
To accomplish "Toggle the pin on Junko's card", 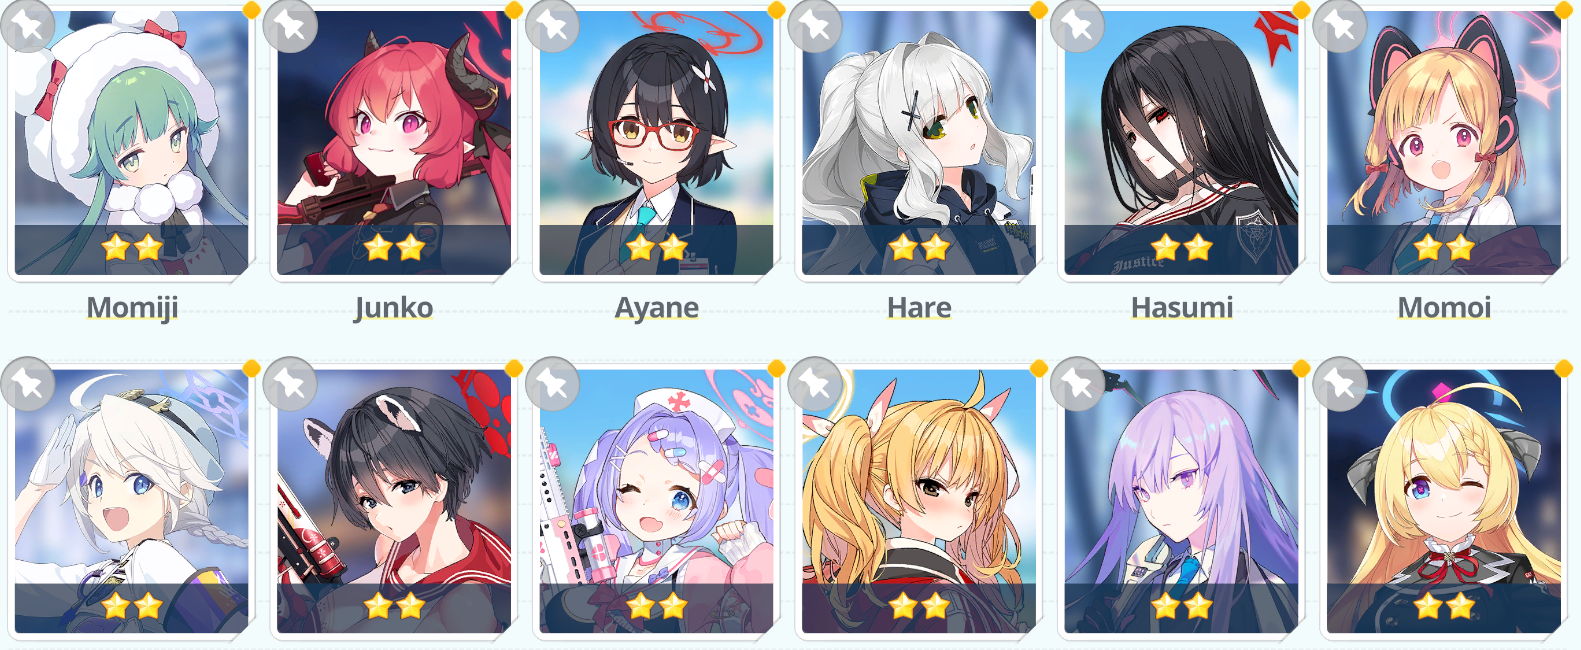I will (290, 26).
